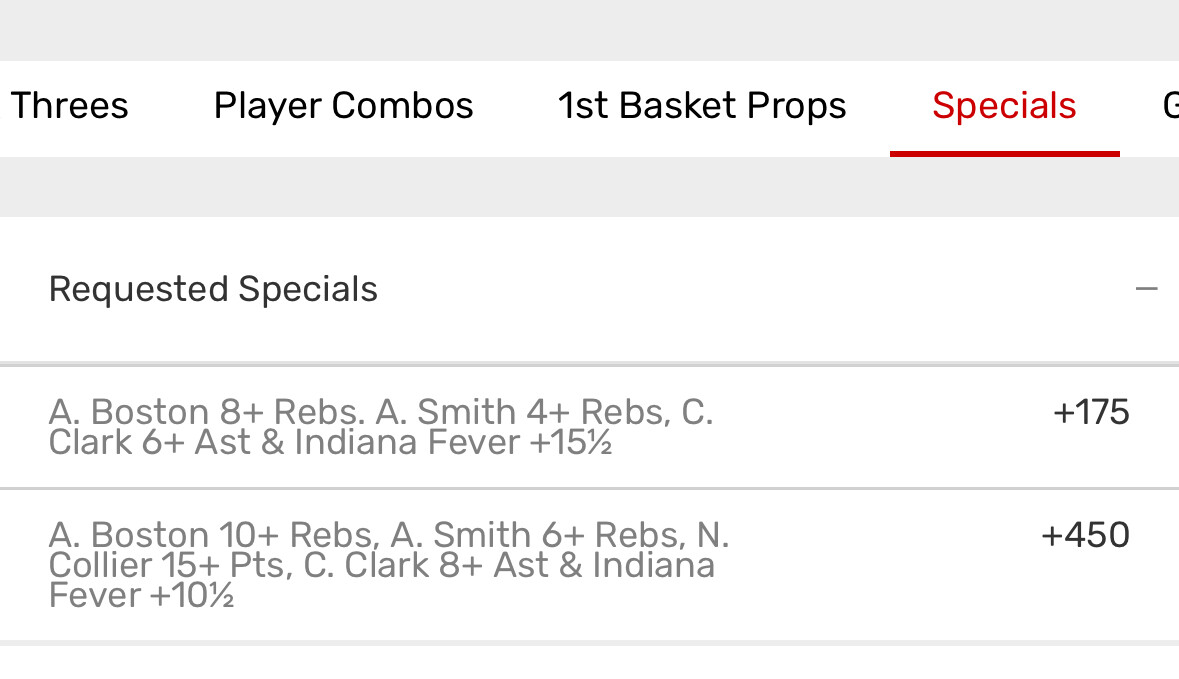Pick the +175 odds

1091,412
